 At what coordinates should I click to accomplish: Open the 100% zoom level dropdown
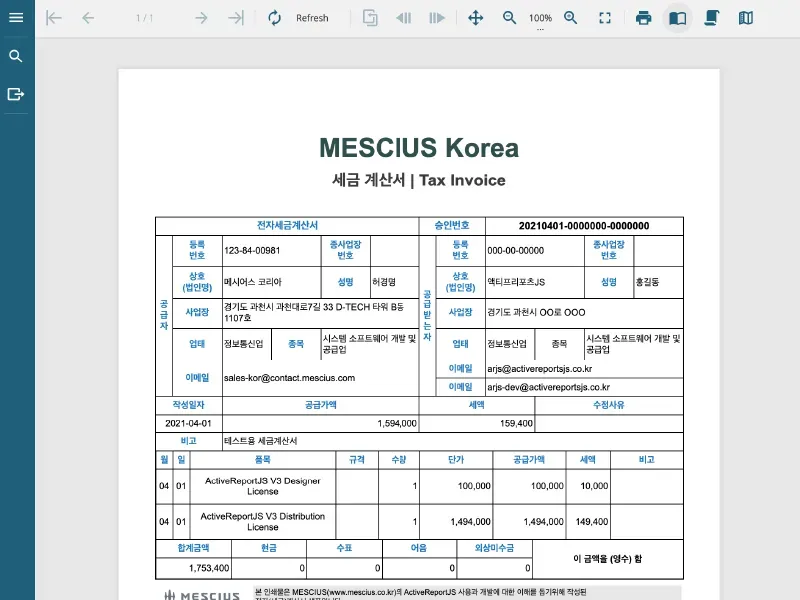tap(540, 20)
